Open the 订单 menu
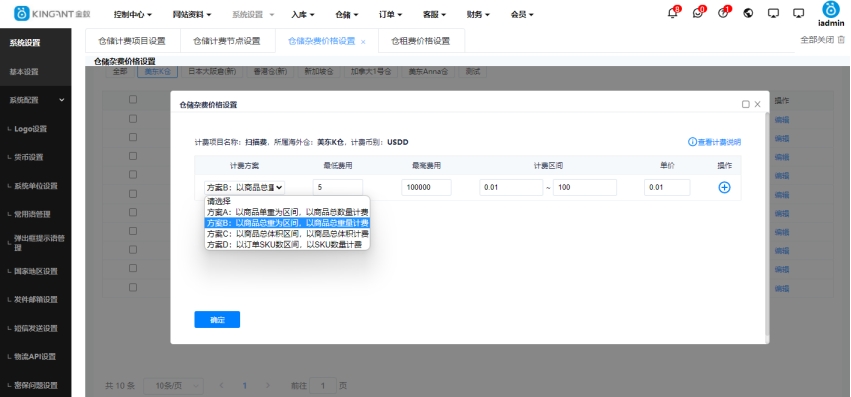851x397 pixels. (x=390, y=15)
